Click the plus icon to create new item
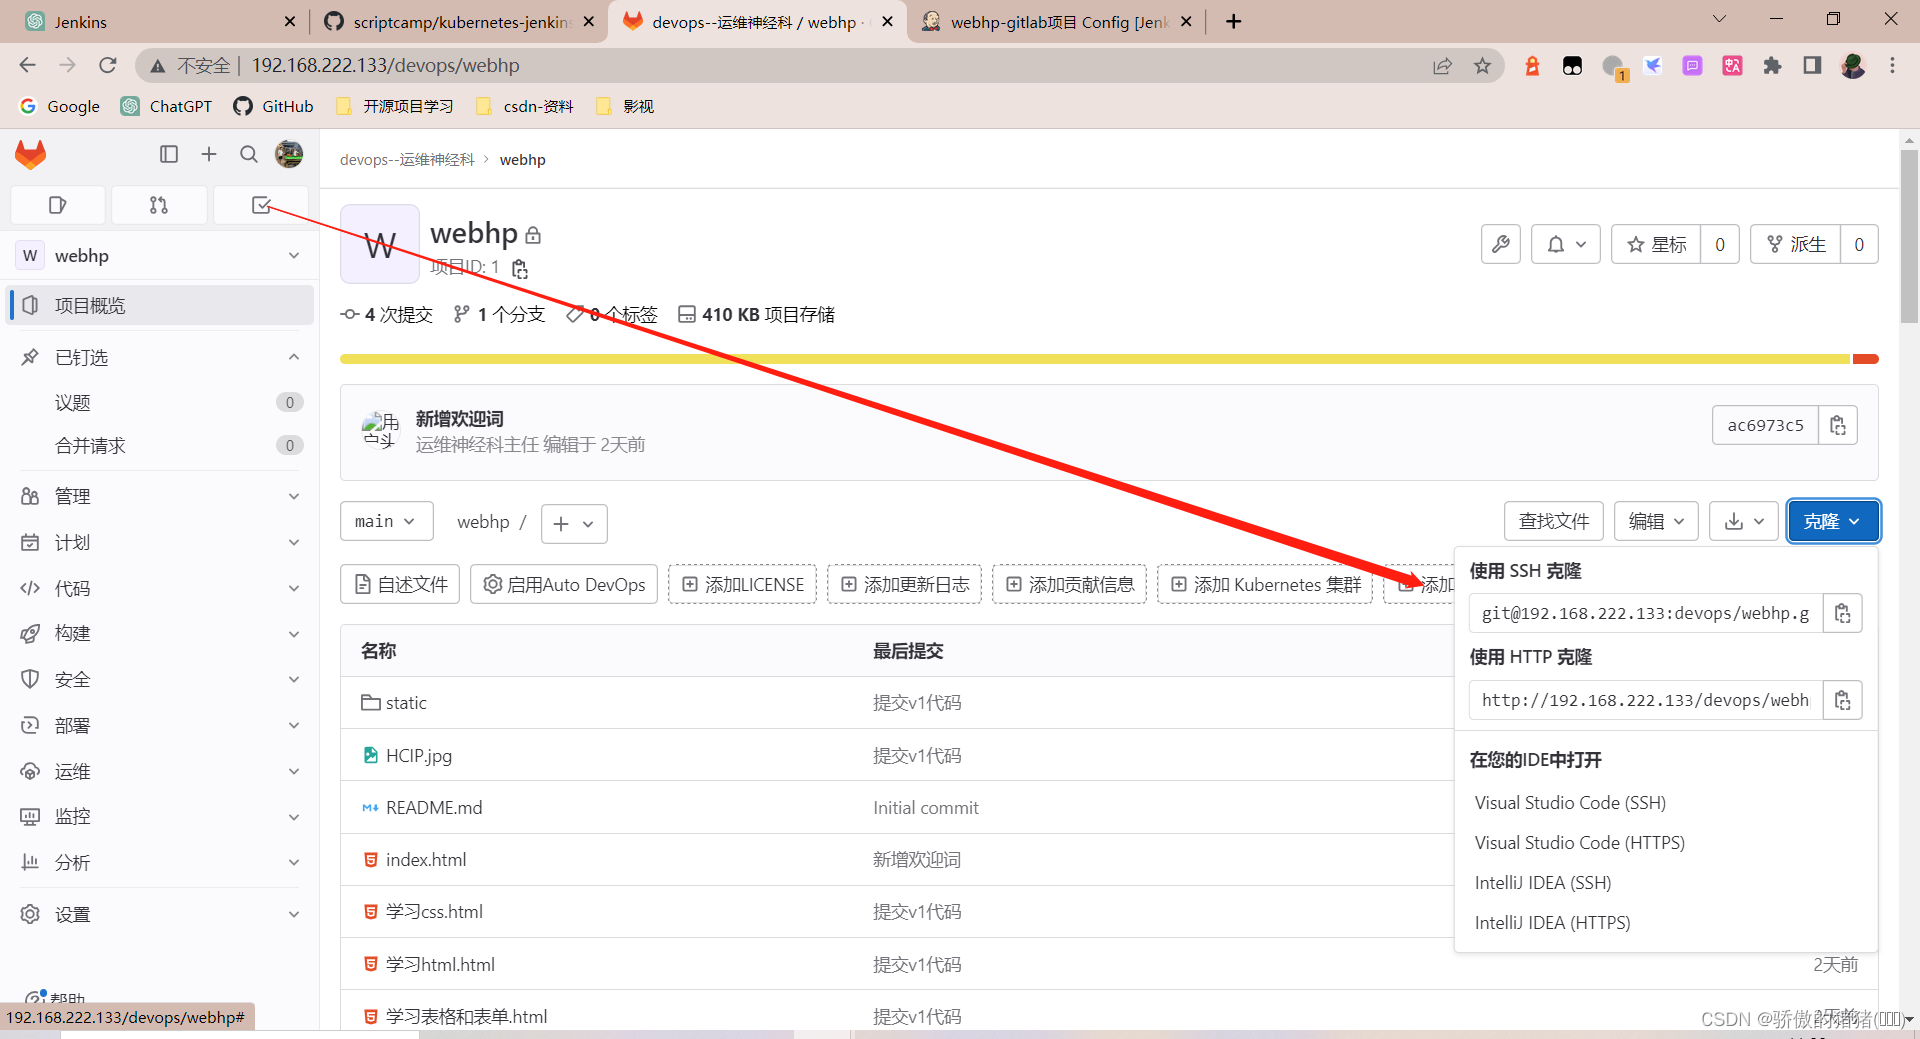Viewport: 1920px width, 1039px height. pos(208,155)
